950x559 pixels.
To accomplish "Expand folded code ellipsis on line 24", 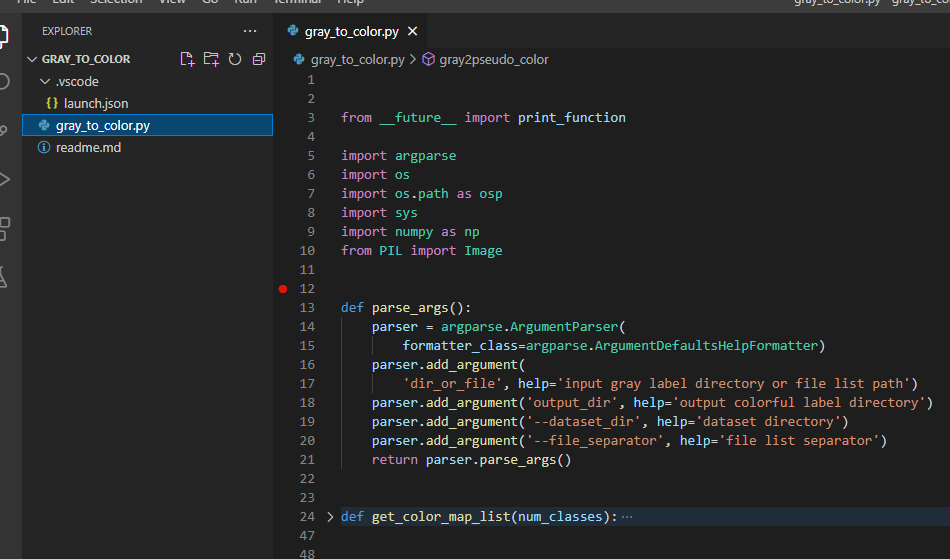I will (627, 517).
